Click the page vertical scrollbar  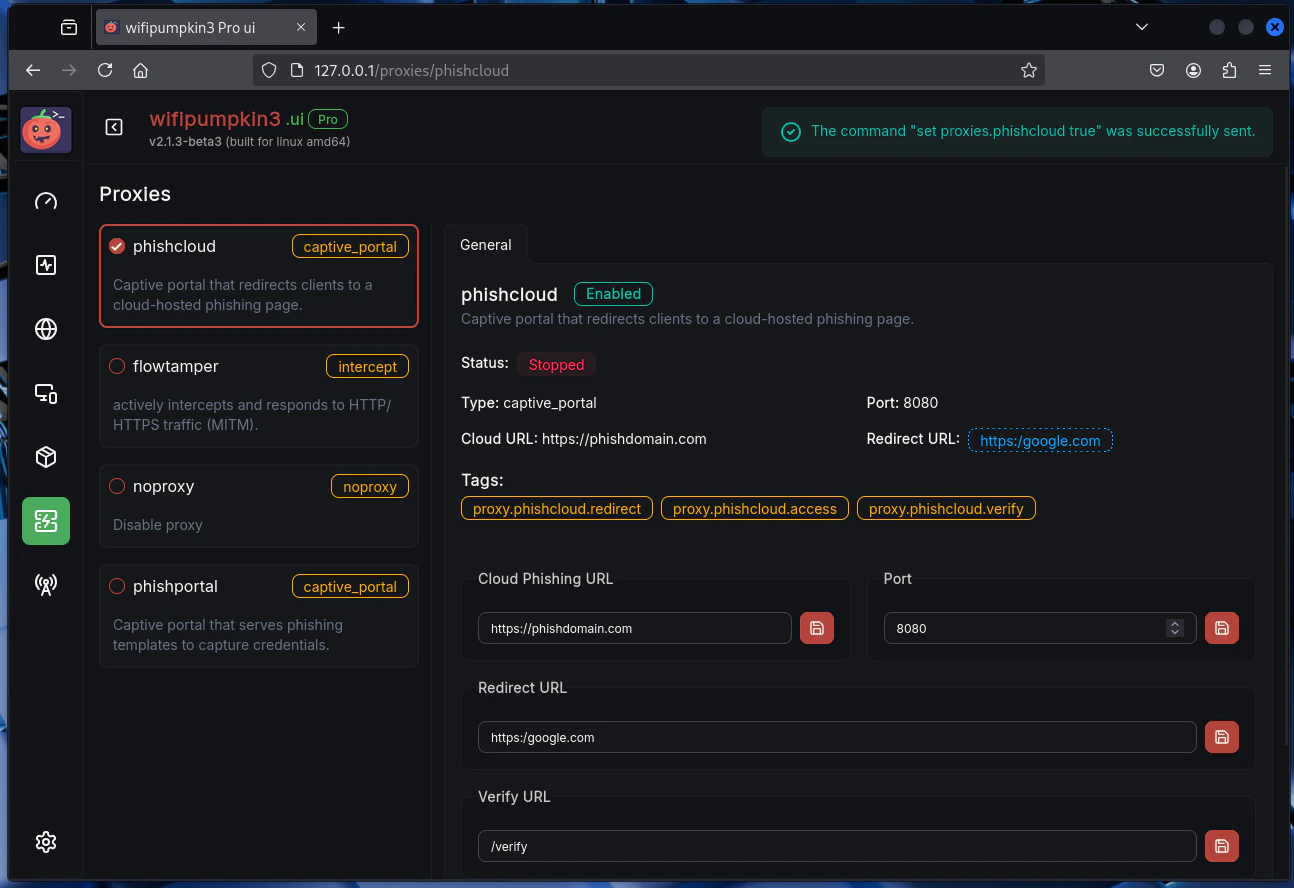point(1287,455)
